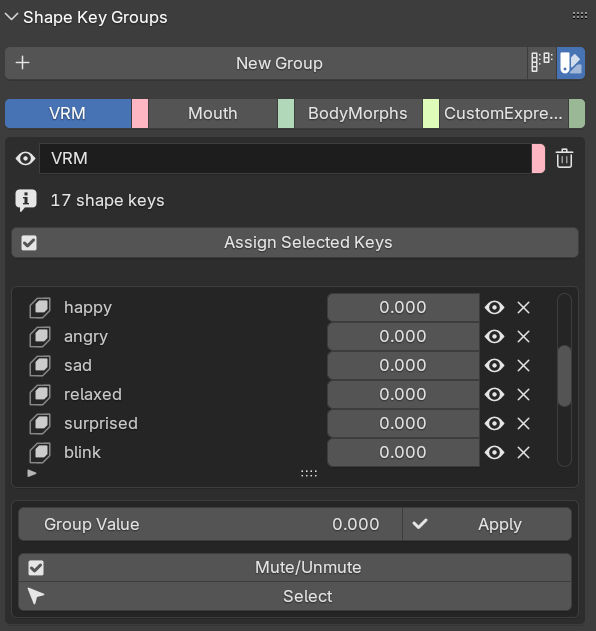The image size is (596, 631).
Task: Click pink color swatch next to VRM tab
Action: pyautogui.click(x=140, y=113)
